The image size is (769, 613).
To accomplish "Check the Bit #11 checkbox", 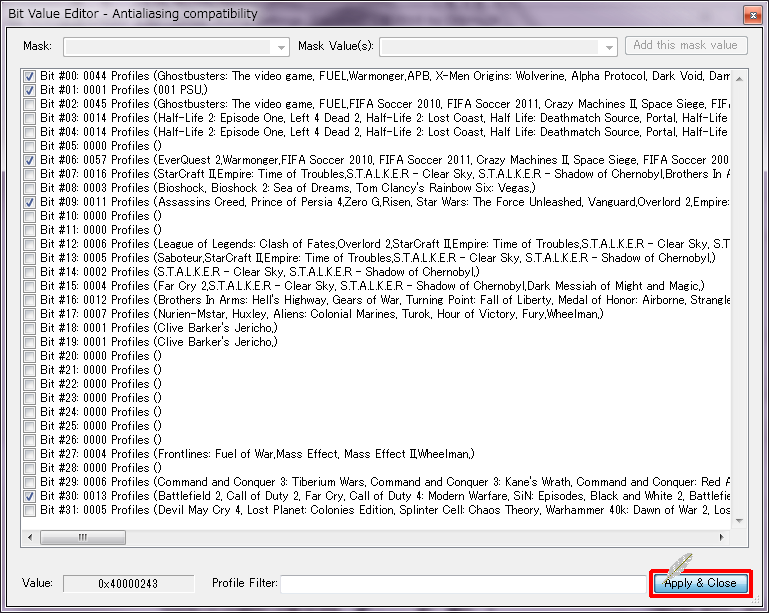I will pyautogui.click(x=29, y=230).
